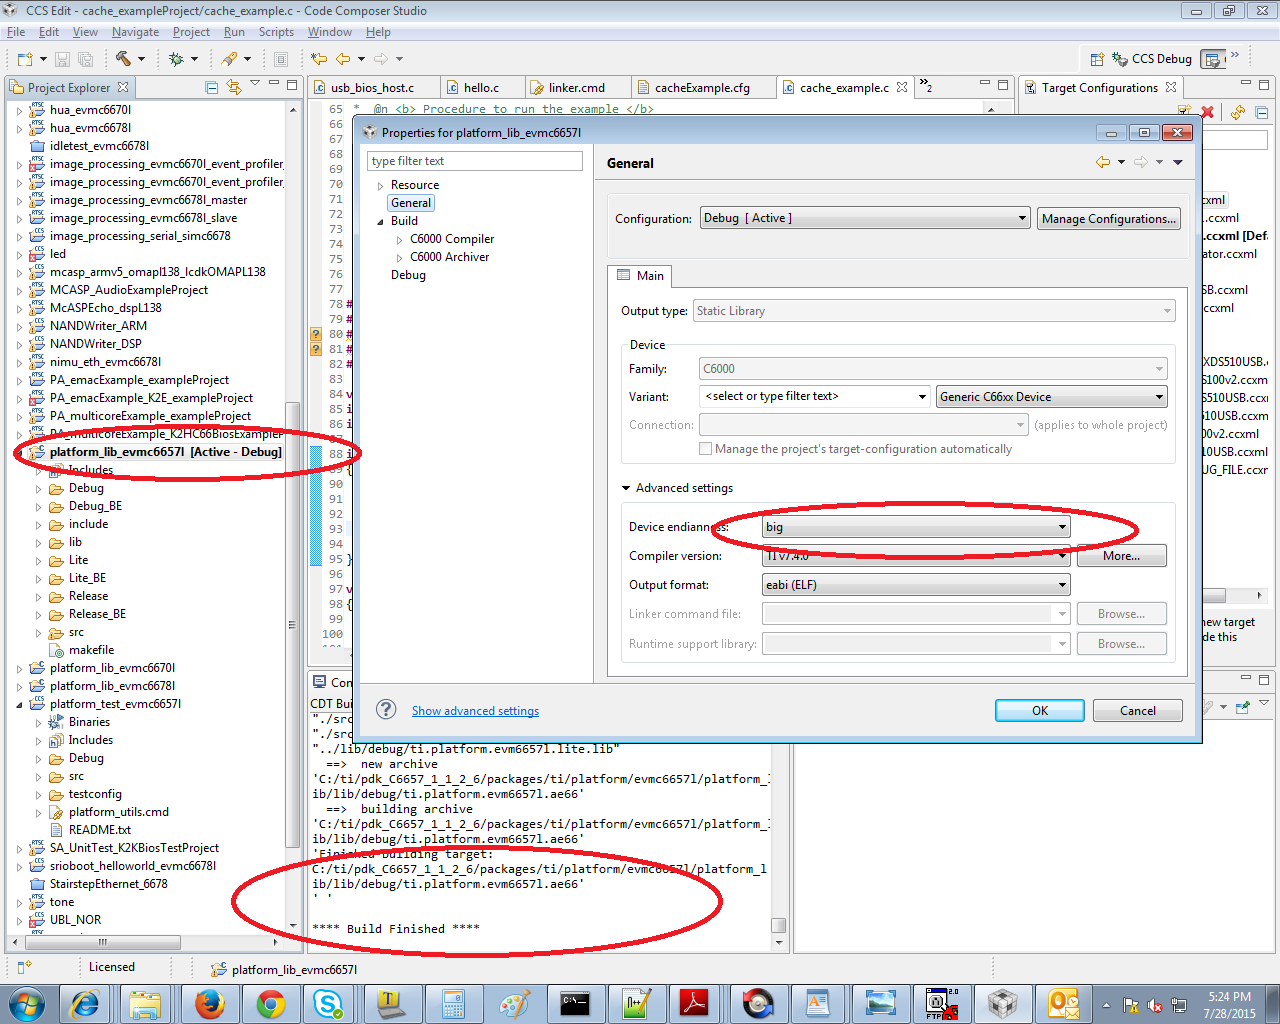Click the Cancel button
Viewport: 1280px width, 1024px height.
(x=1138, y=711)
